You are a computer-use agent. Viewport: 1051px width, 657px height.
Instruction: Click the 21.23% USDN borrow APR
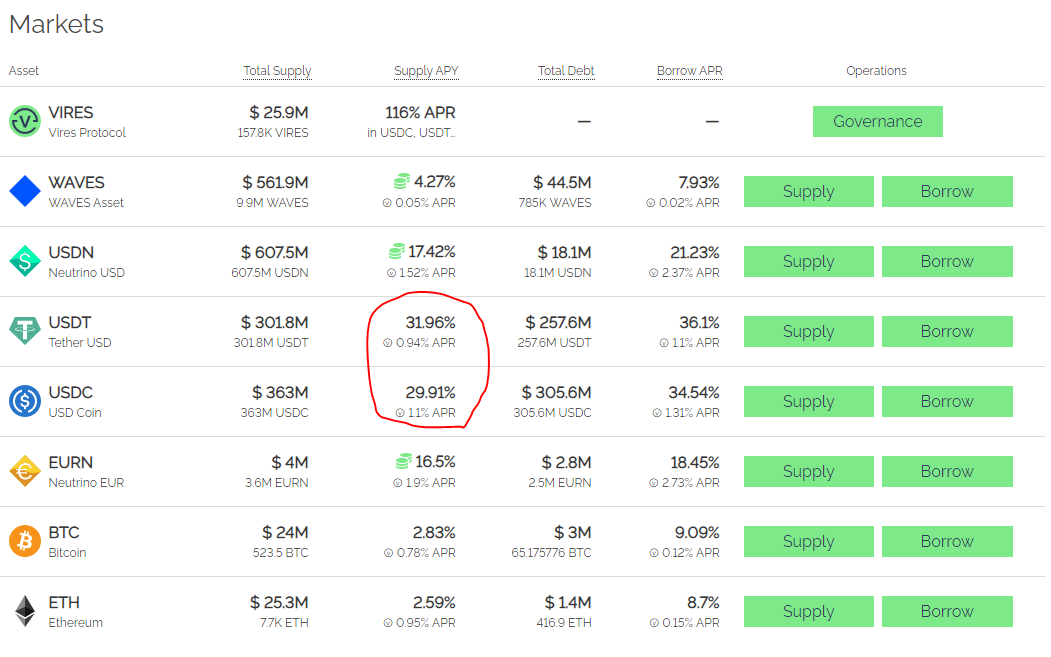694,253
